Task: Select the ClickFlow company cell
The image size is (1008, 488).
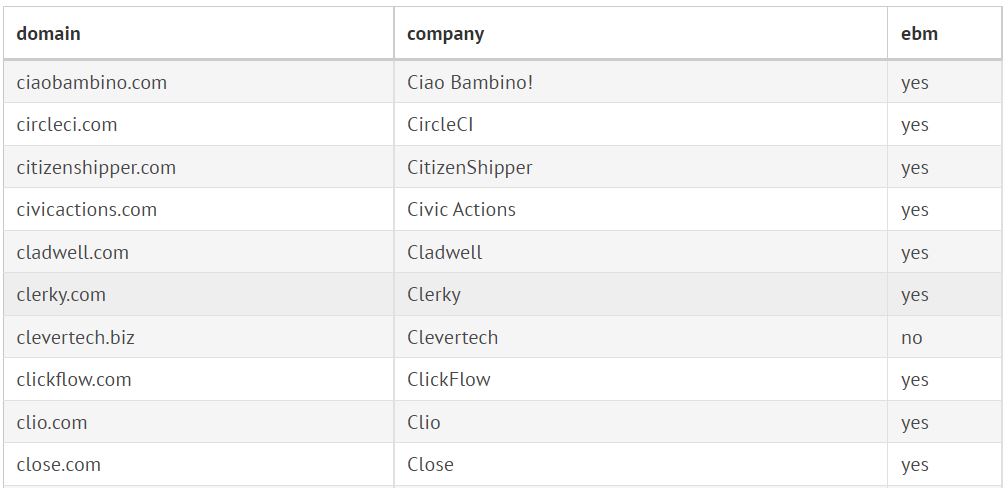Action: 449,380
